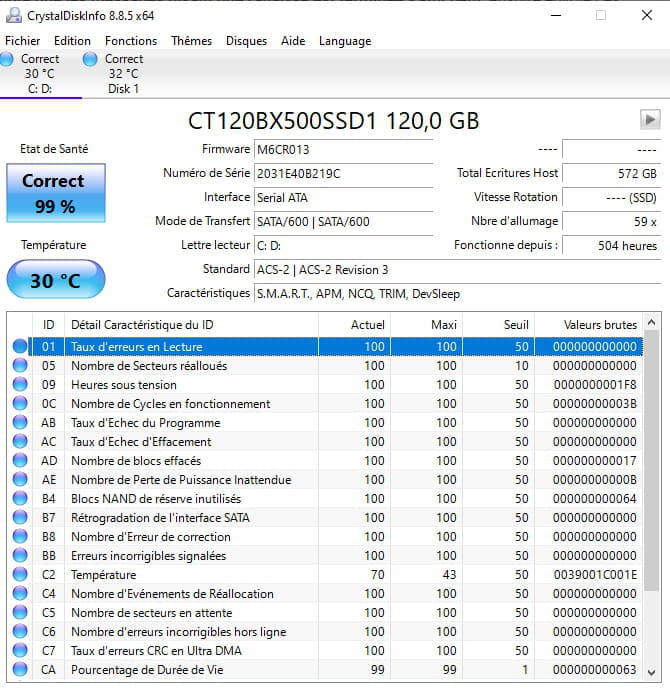Image resolution: width=670 pixels, height=689 pixels.
Task: Click the status orb of the Nombre de blocs effacés row
Action: (20, 461)
